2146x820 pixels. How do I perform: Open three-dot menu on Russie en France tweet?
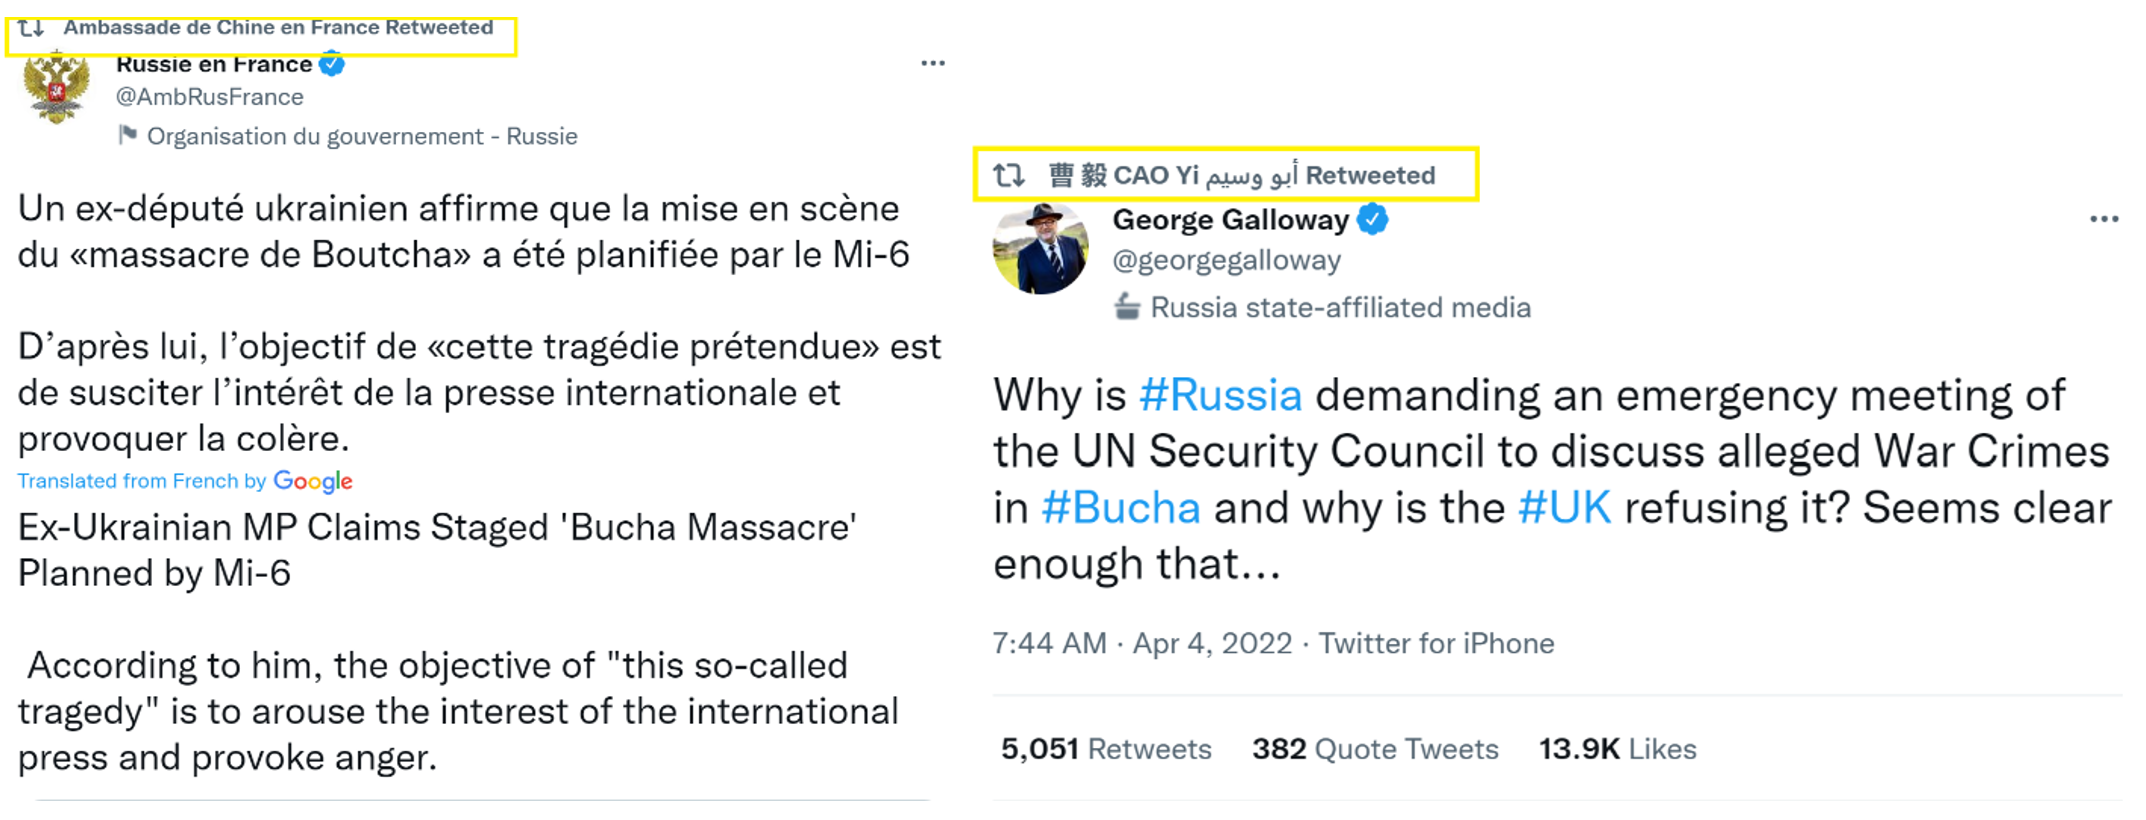click(933, 63)
